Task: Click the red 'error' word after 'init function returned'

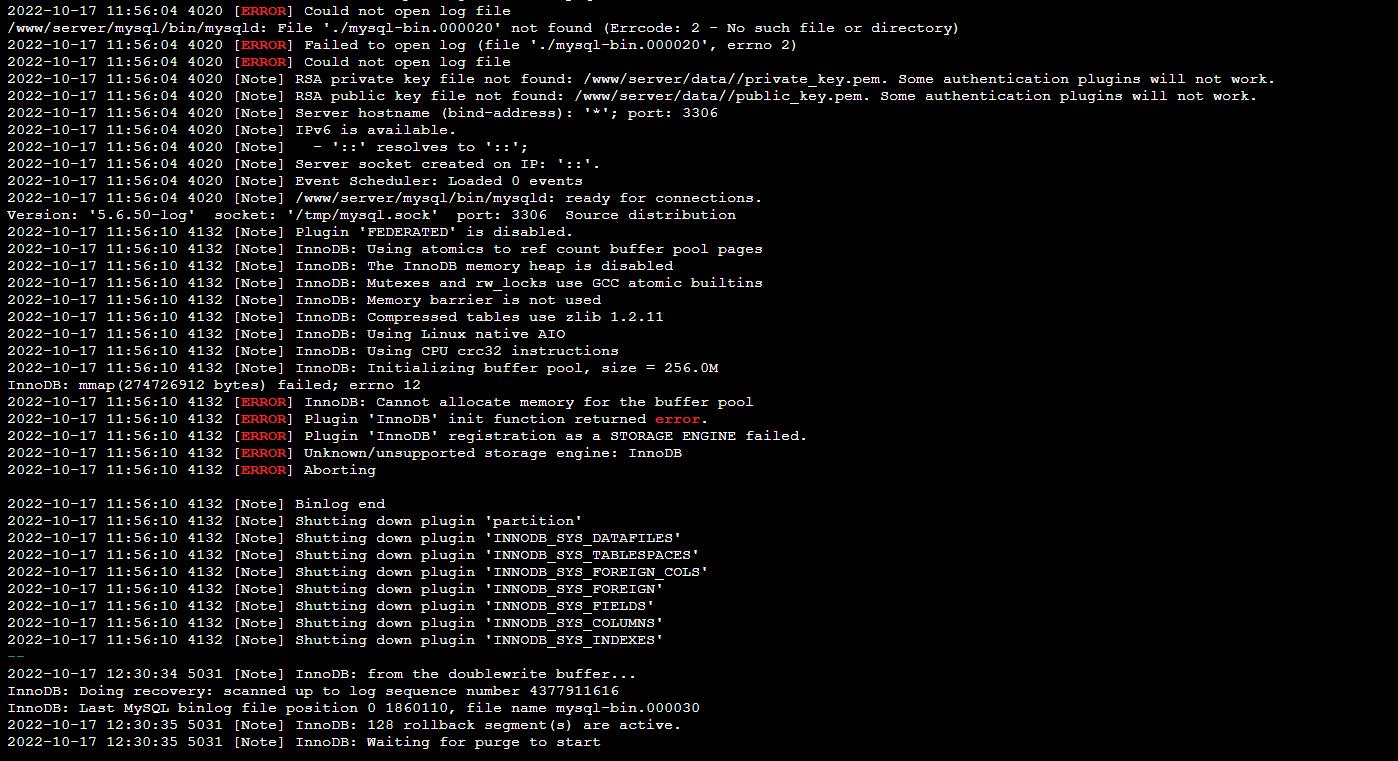Action: pyautogui.click(x=681, y=419)
